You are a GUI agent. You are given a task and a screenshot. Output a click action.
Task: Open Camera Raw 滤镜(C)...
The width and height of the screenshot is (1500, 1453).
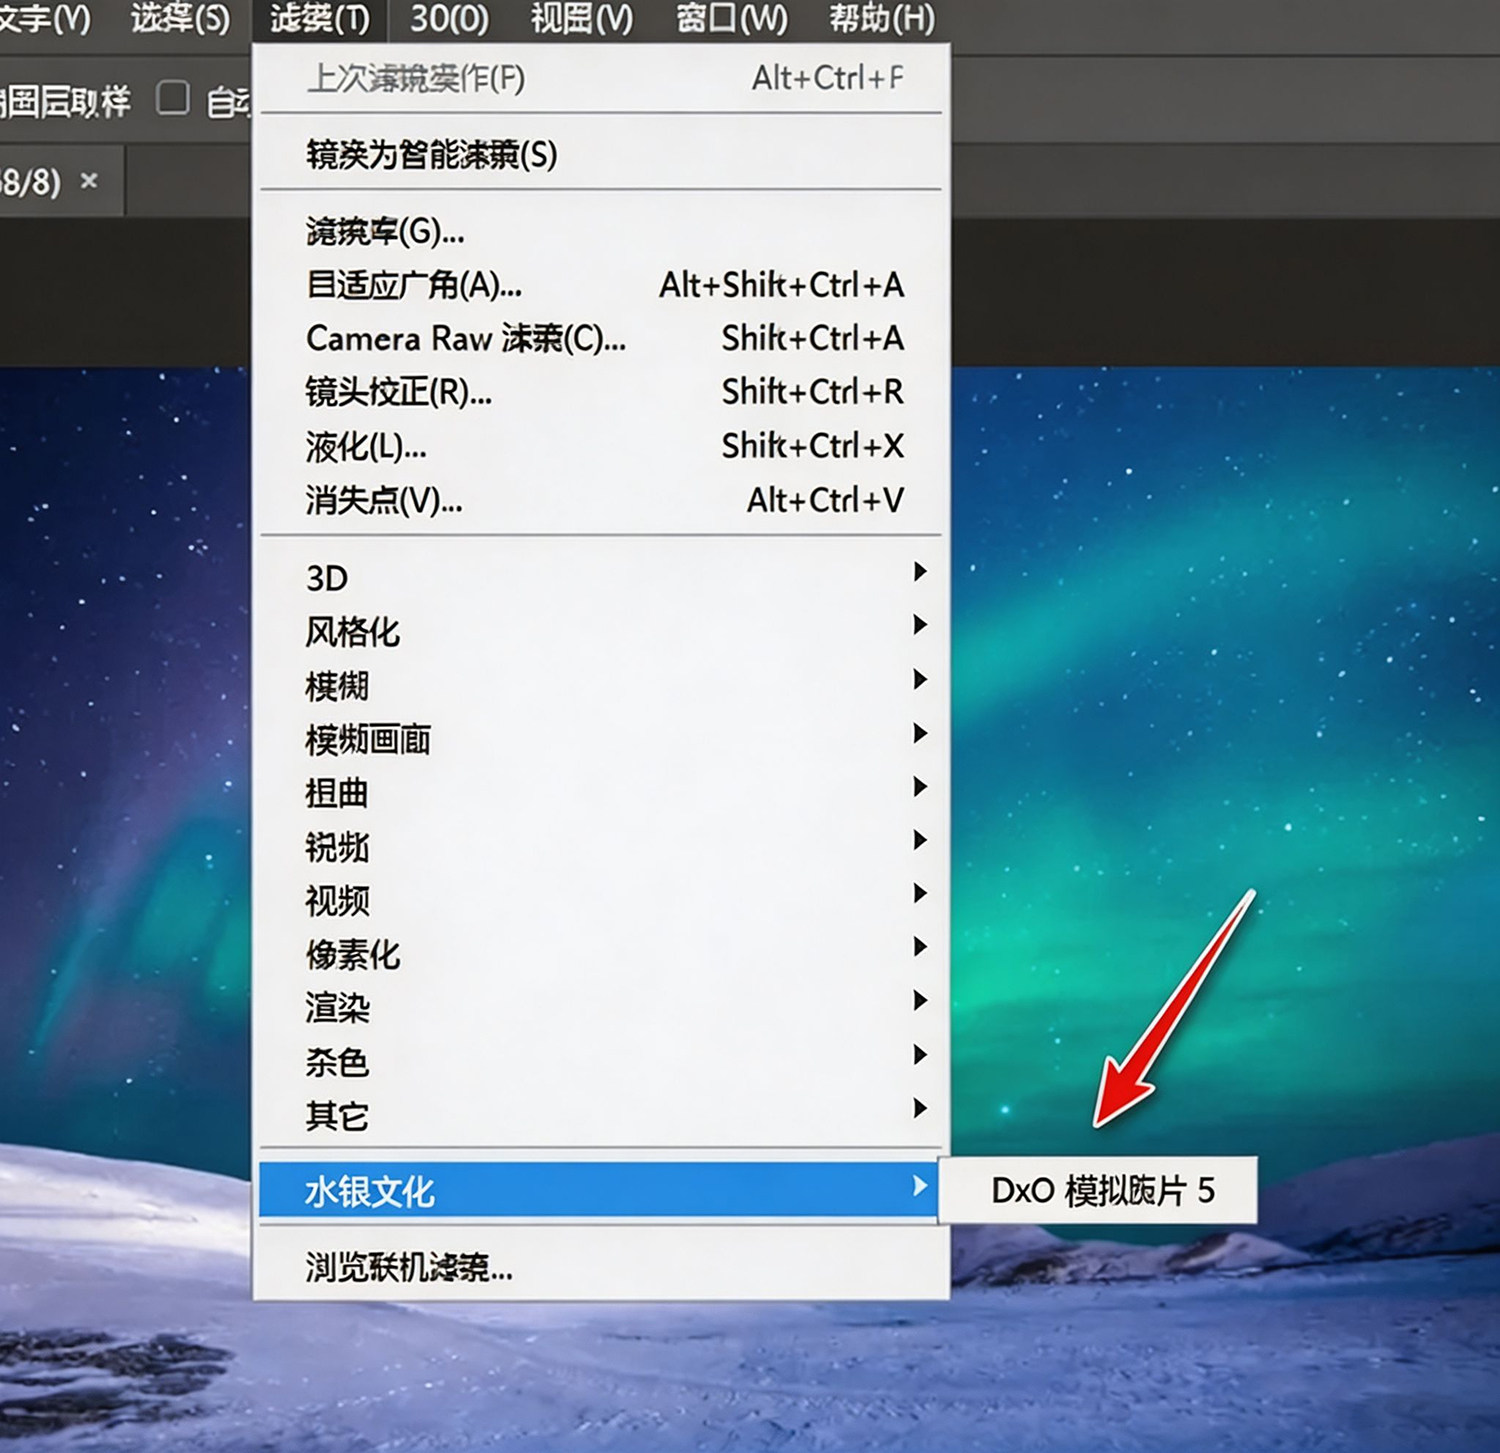(600, 339)
